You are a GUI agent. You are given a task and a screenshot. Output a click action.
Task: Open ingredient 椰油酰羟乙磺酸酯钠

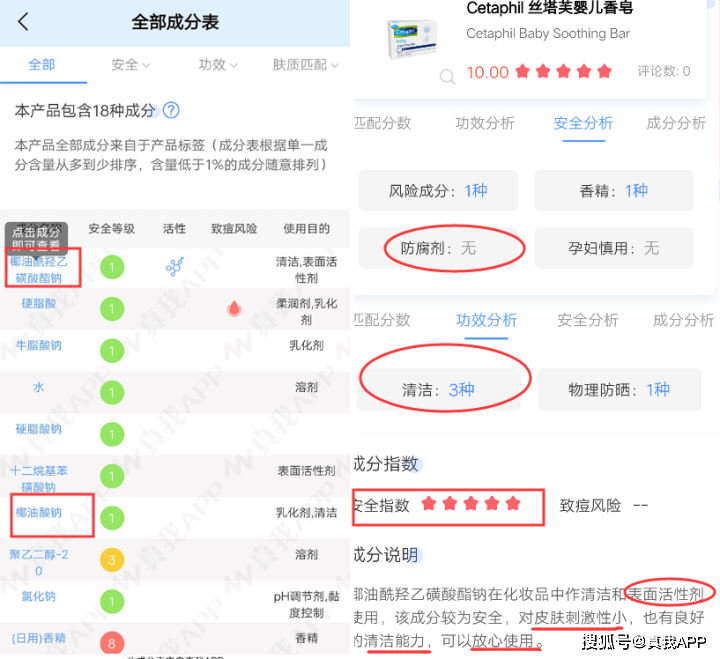(39, 270)
